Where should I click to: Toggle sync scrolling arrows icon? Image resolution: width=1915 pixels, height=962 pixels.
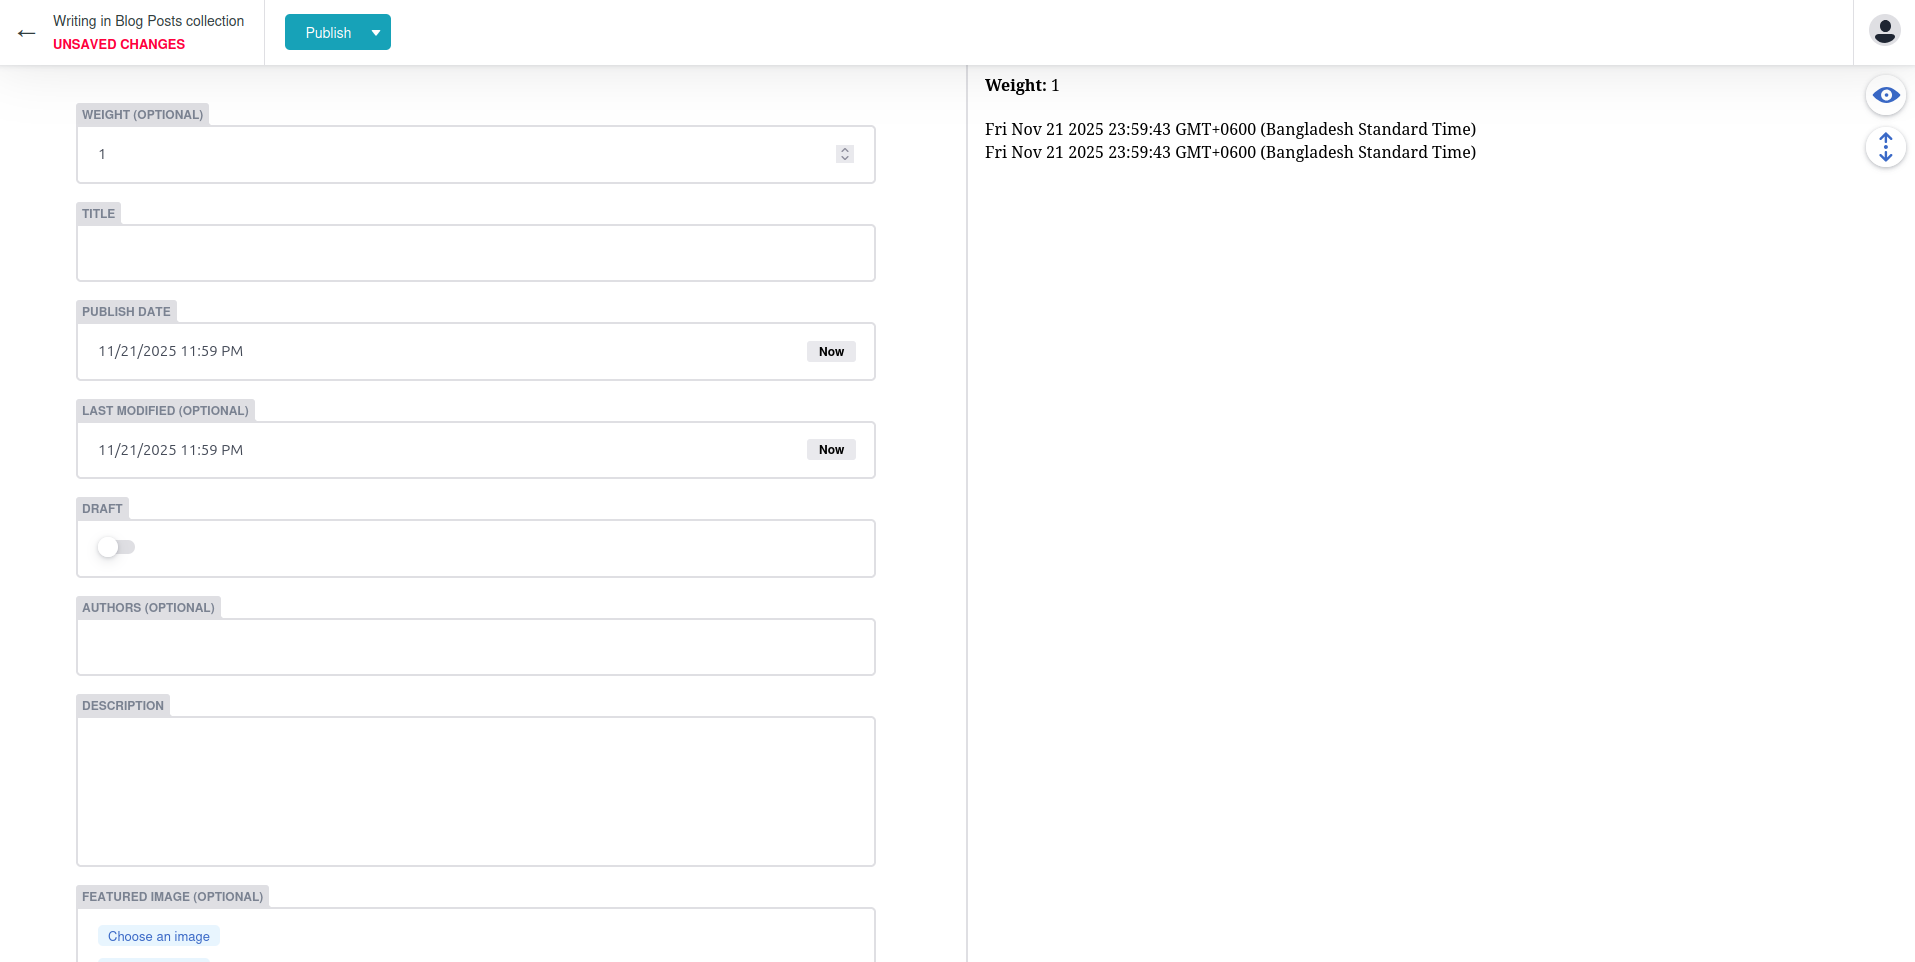click(1885, 148)
